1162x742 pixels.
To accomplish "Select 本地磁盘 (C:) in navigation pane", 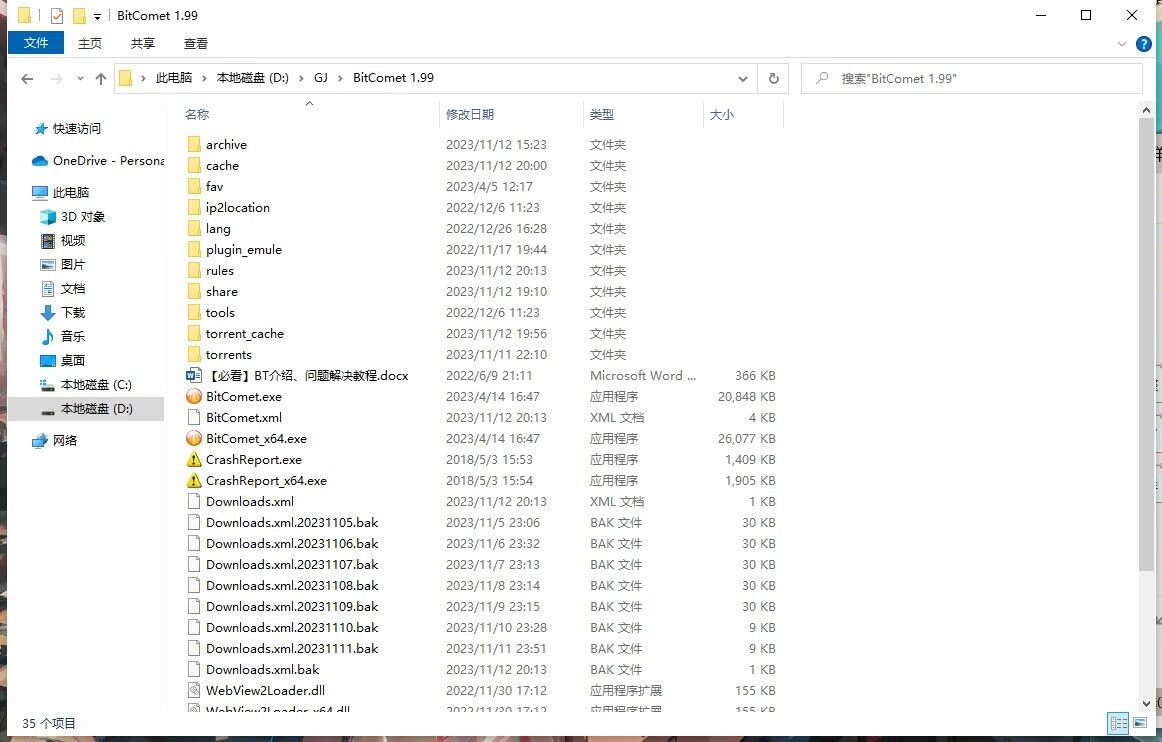I will (86, 385).
